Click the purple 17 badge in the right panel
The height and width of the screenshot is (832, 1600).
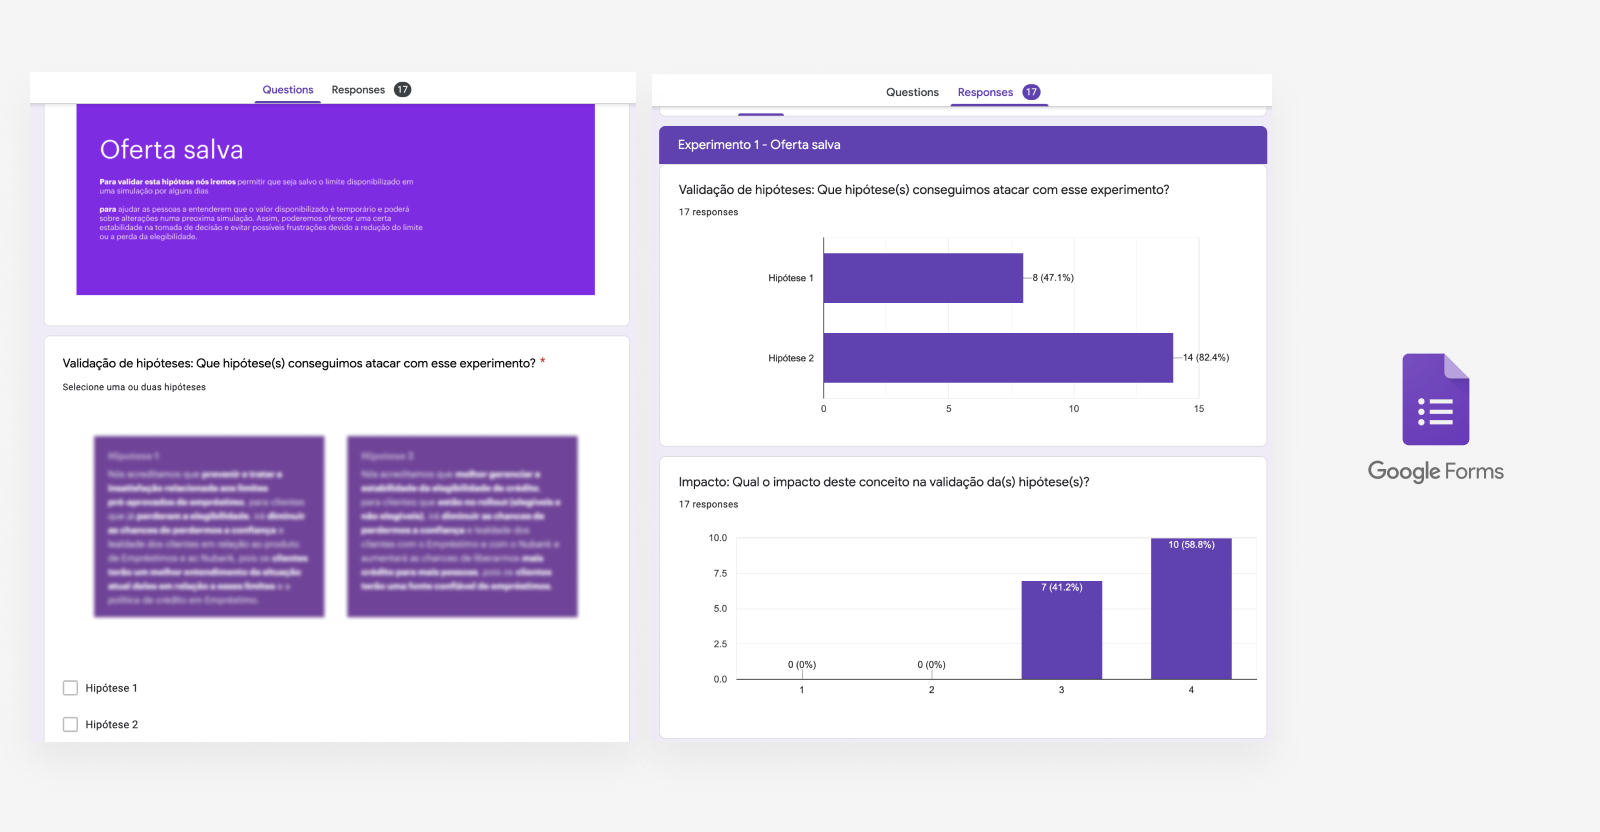(1031, 92)
